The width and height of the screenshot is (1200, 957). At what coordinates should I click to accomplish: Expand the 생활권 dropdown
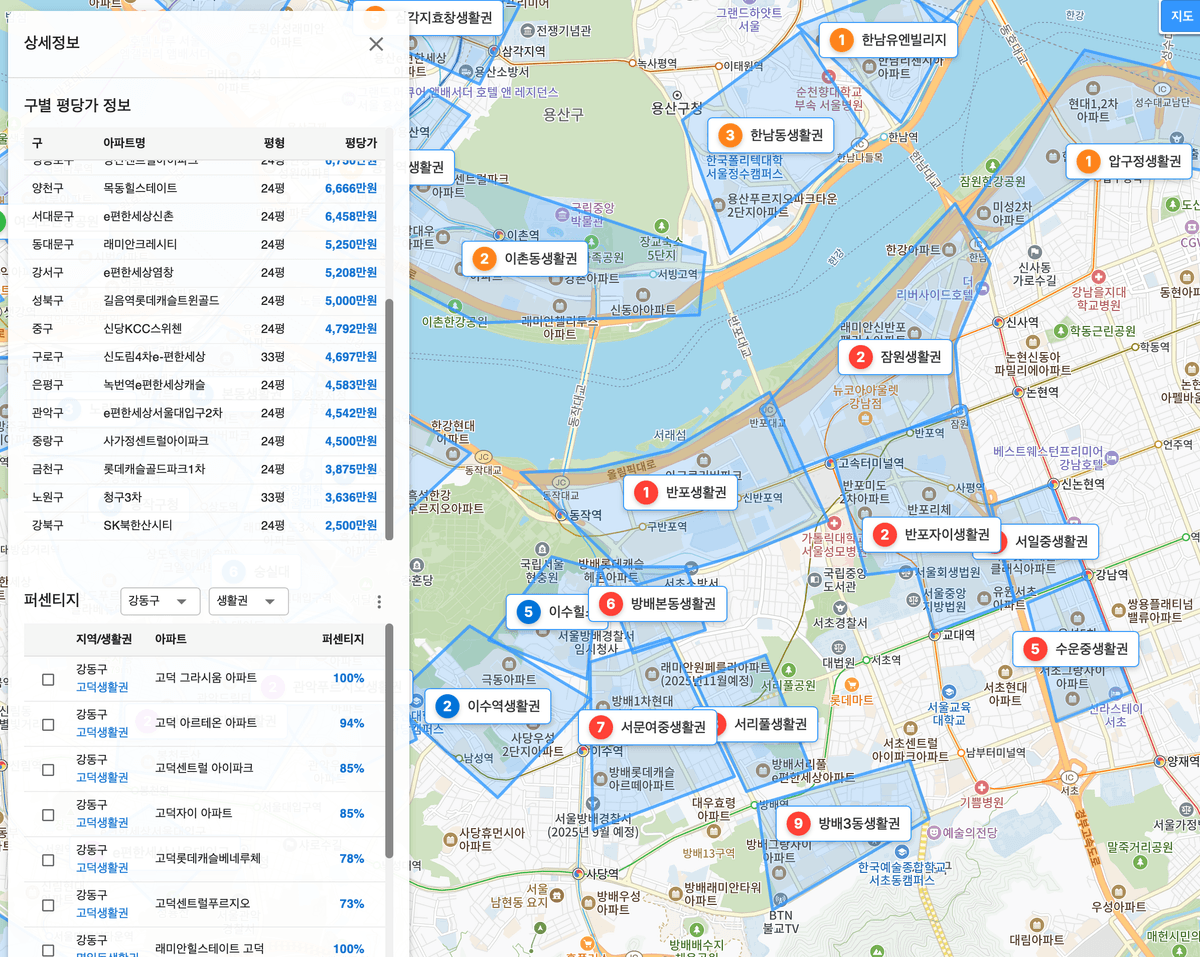(248, 601)
